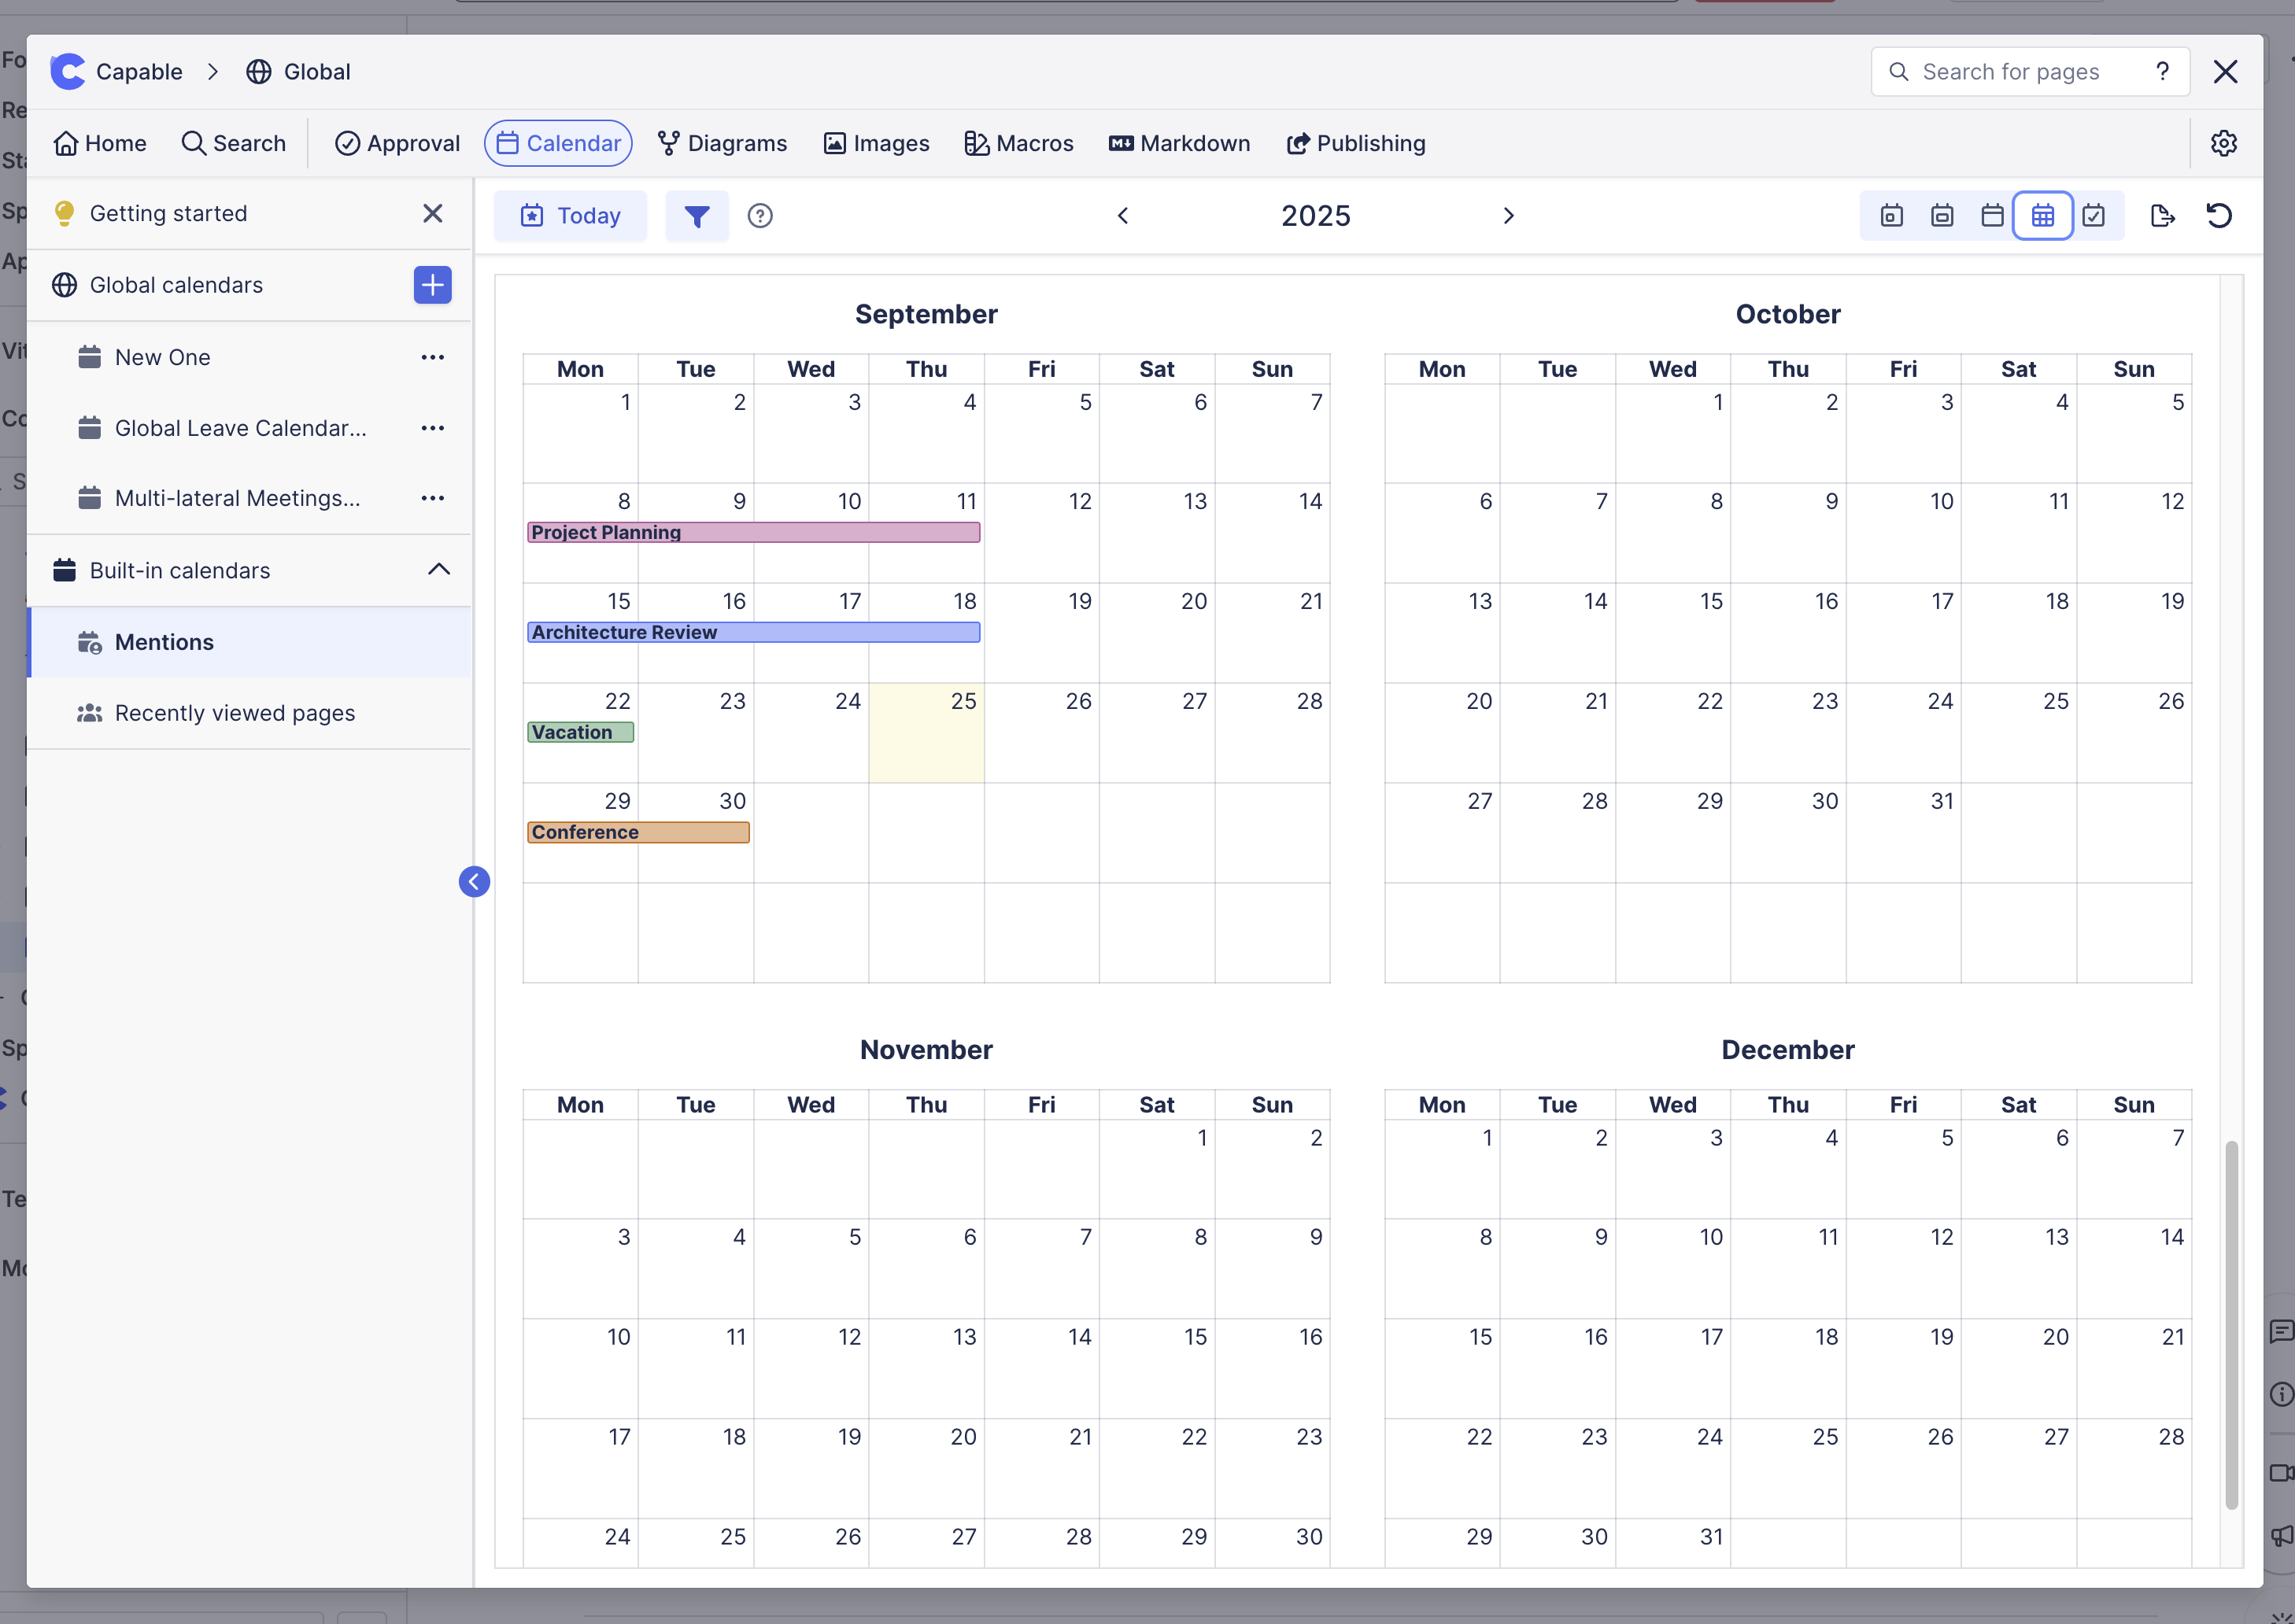Switch to day calendar view icon

point(1891,216)
